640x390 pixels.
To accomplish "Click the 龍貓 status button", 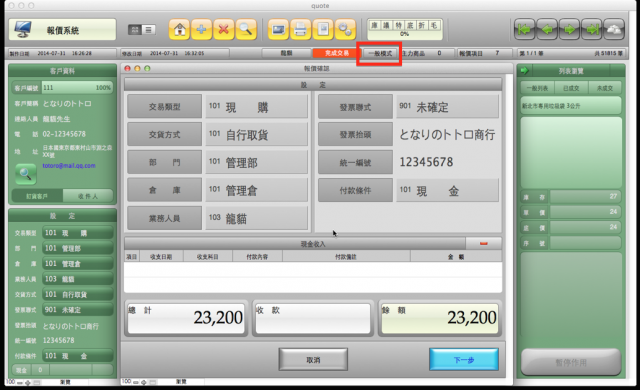I will tap(286, 53).
